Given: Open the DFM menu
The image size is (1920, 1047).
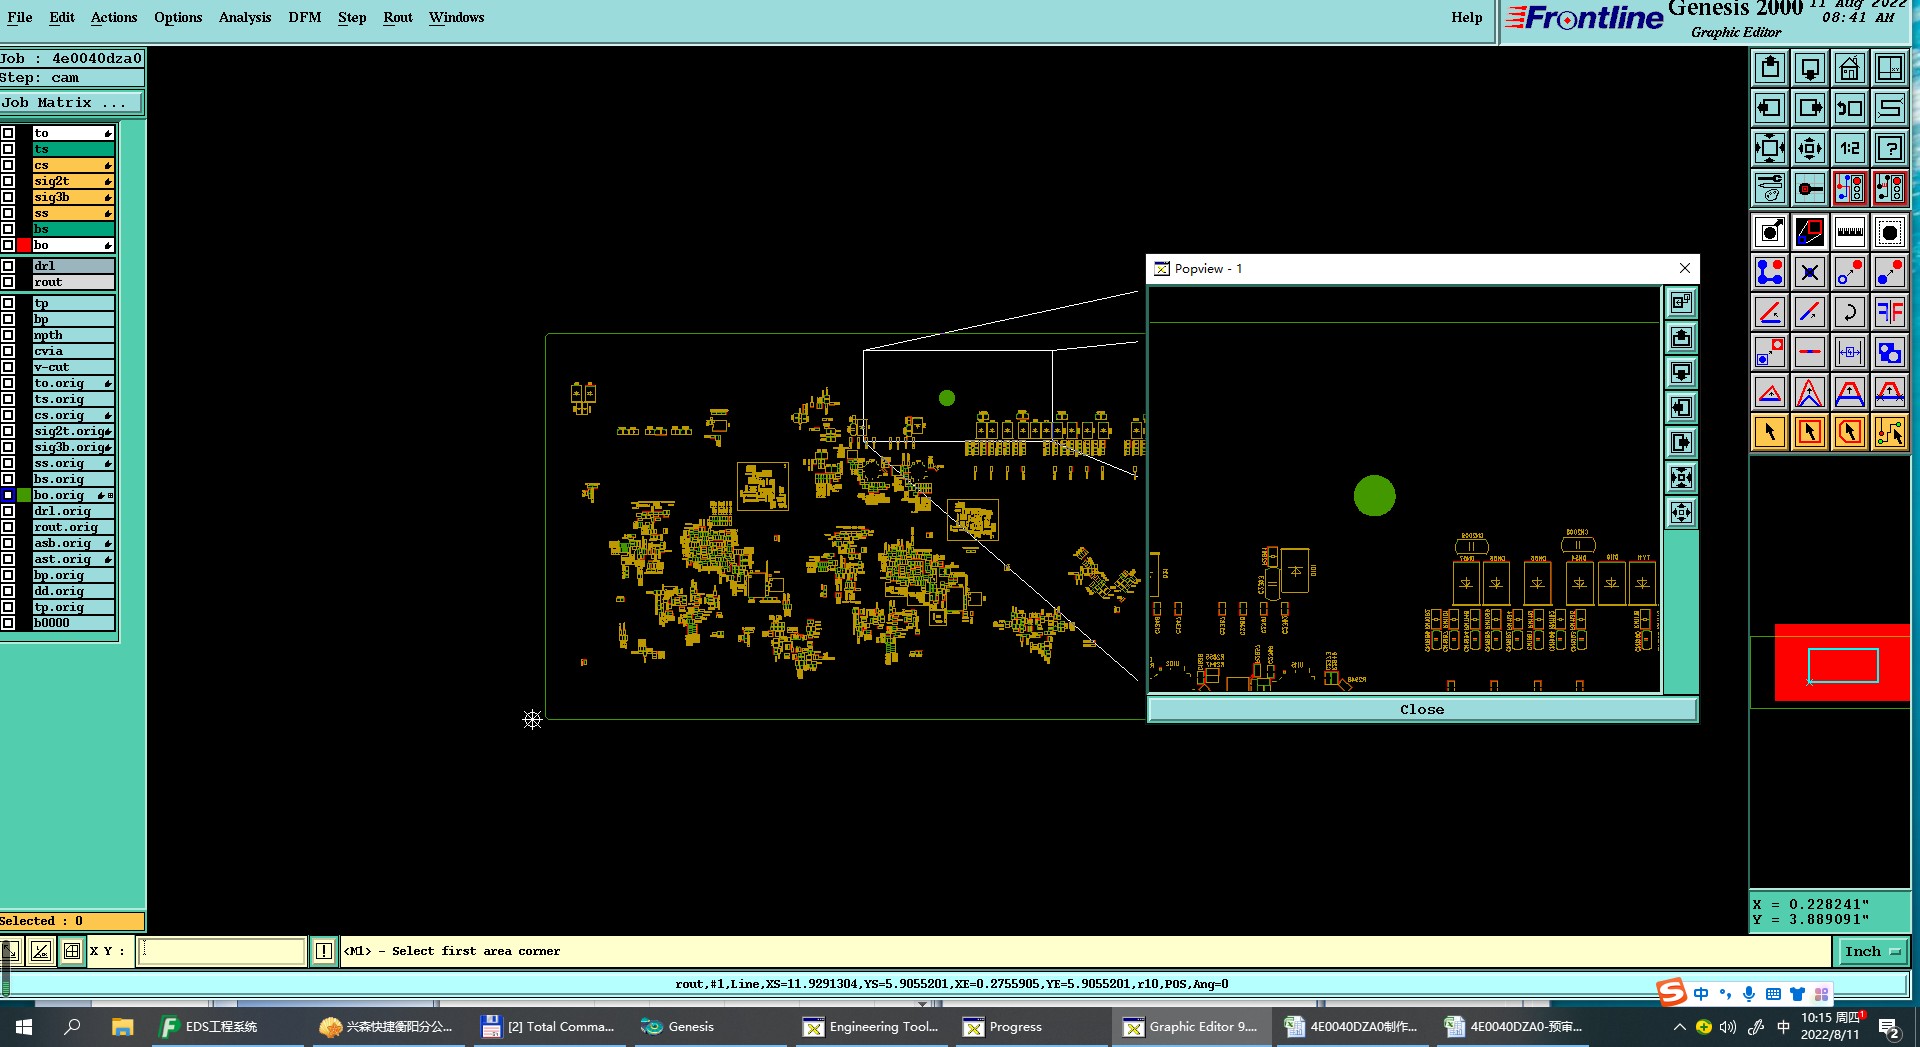Looking at the screenshot, I should [305, 17].
